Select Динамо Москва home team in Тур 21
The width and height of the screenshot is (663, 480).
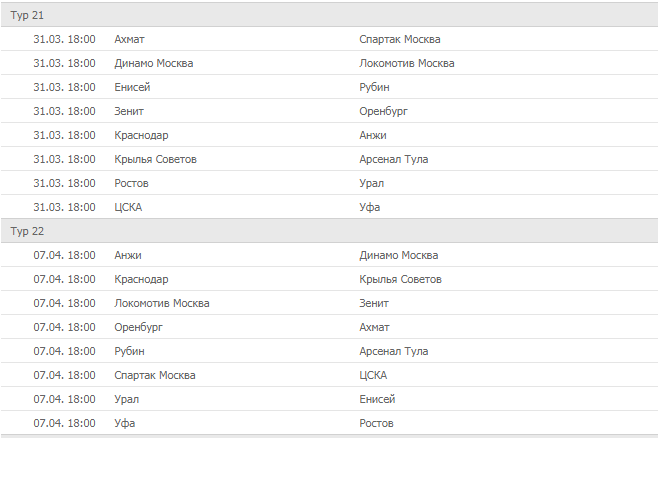click(154, 63)
